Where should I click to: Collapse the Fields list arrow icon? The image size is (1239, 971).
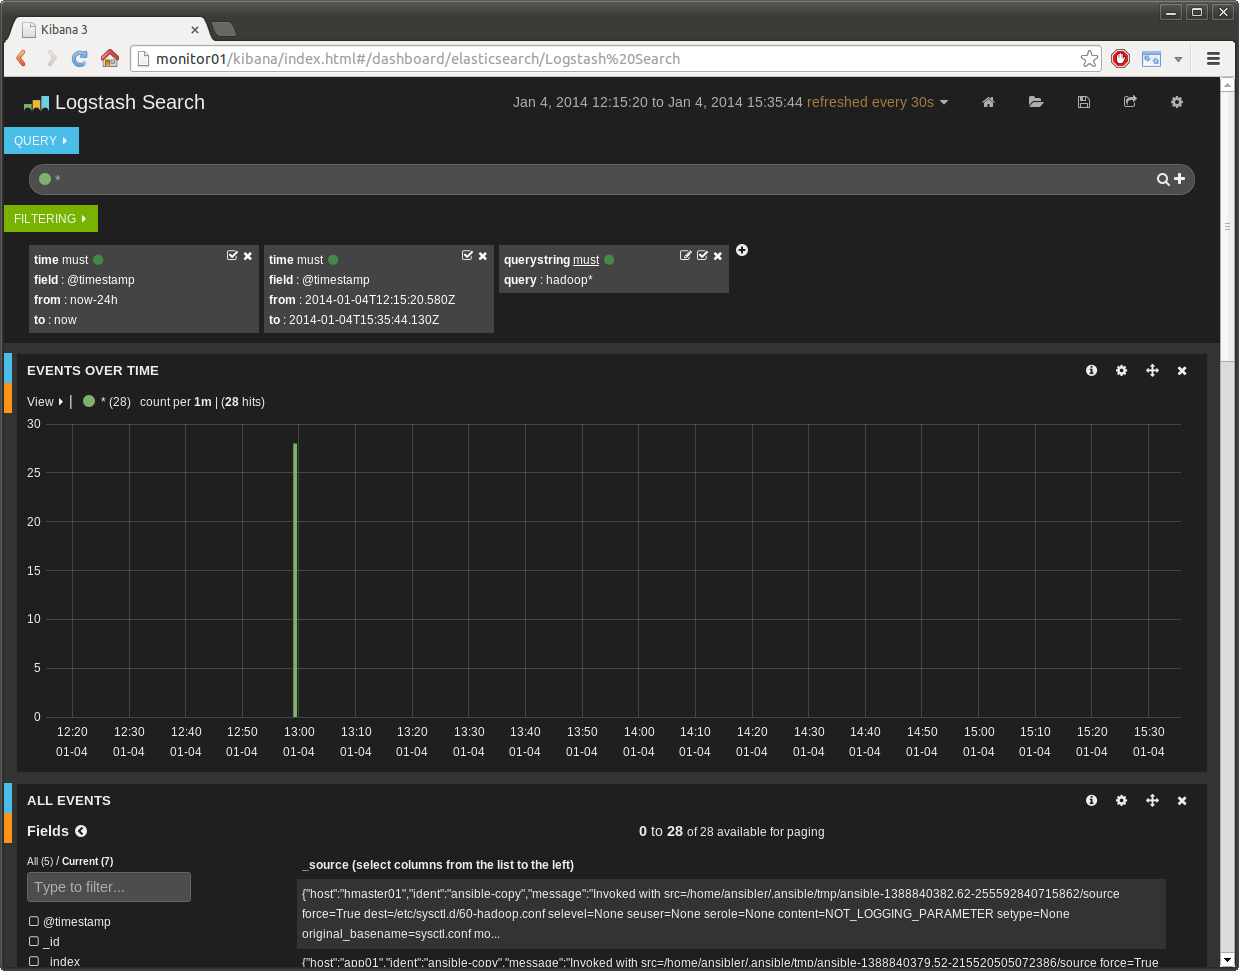point(81,831)
